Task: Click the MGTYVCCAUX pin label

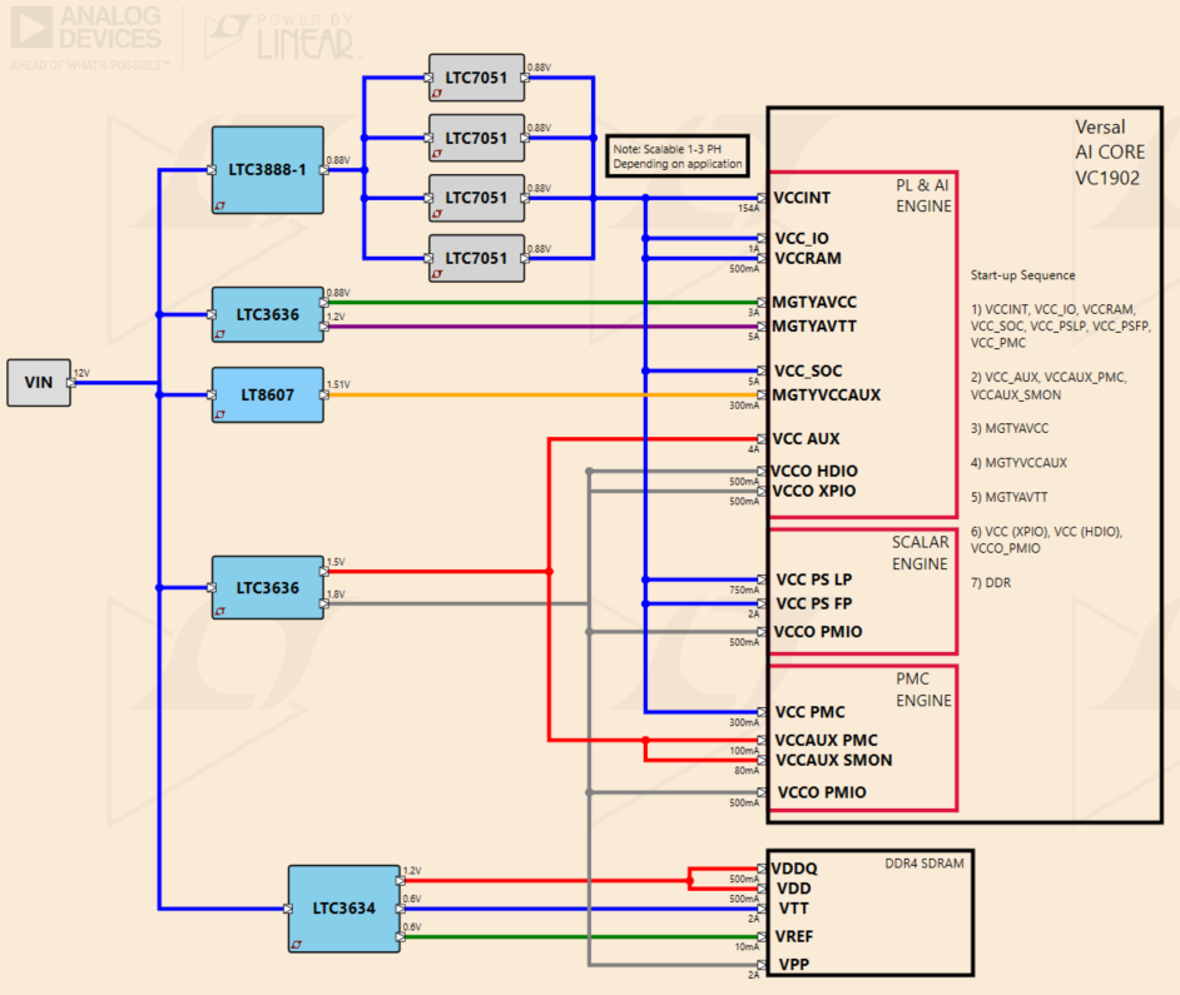Action: (x=826, y=395)
